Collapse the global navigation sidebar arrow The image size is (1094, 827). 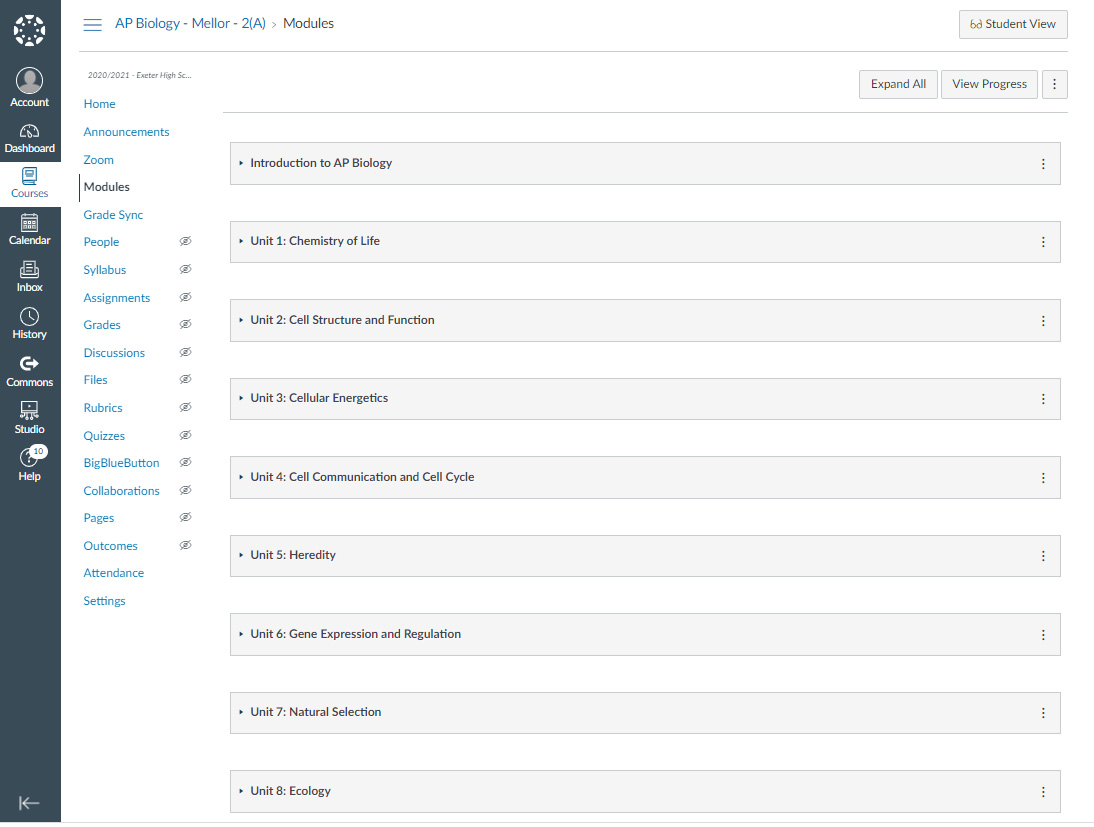pos(29,802)
